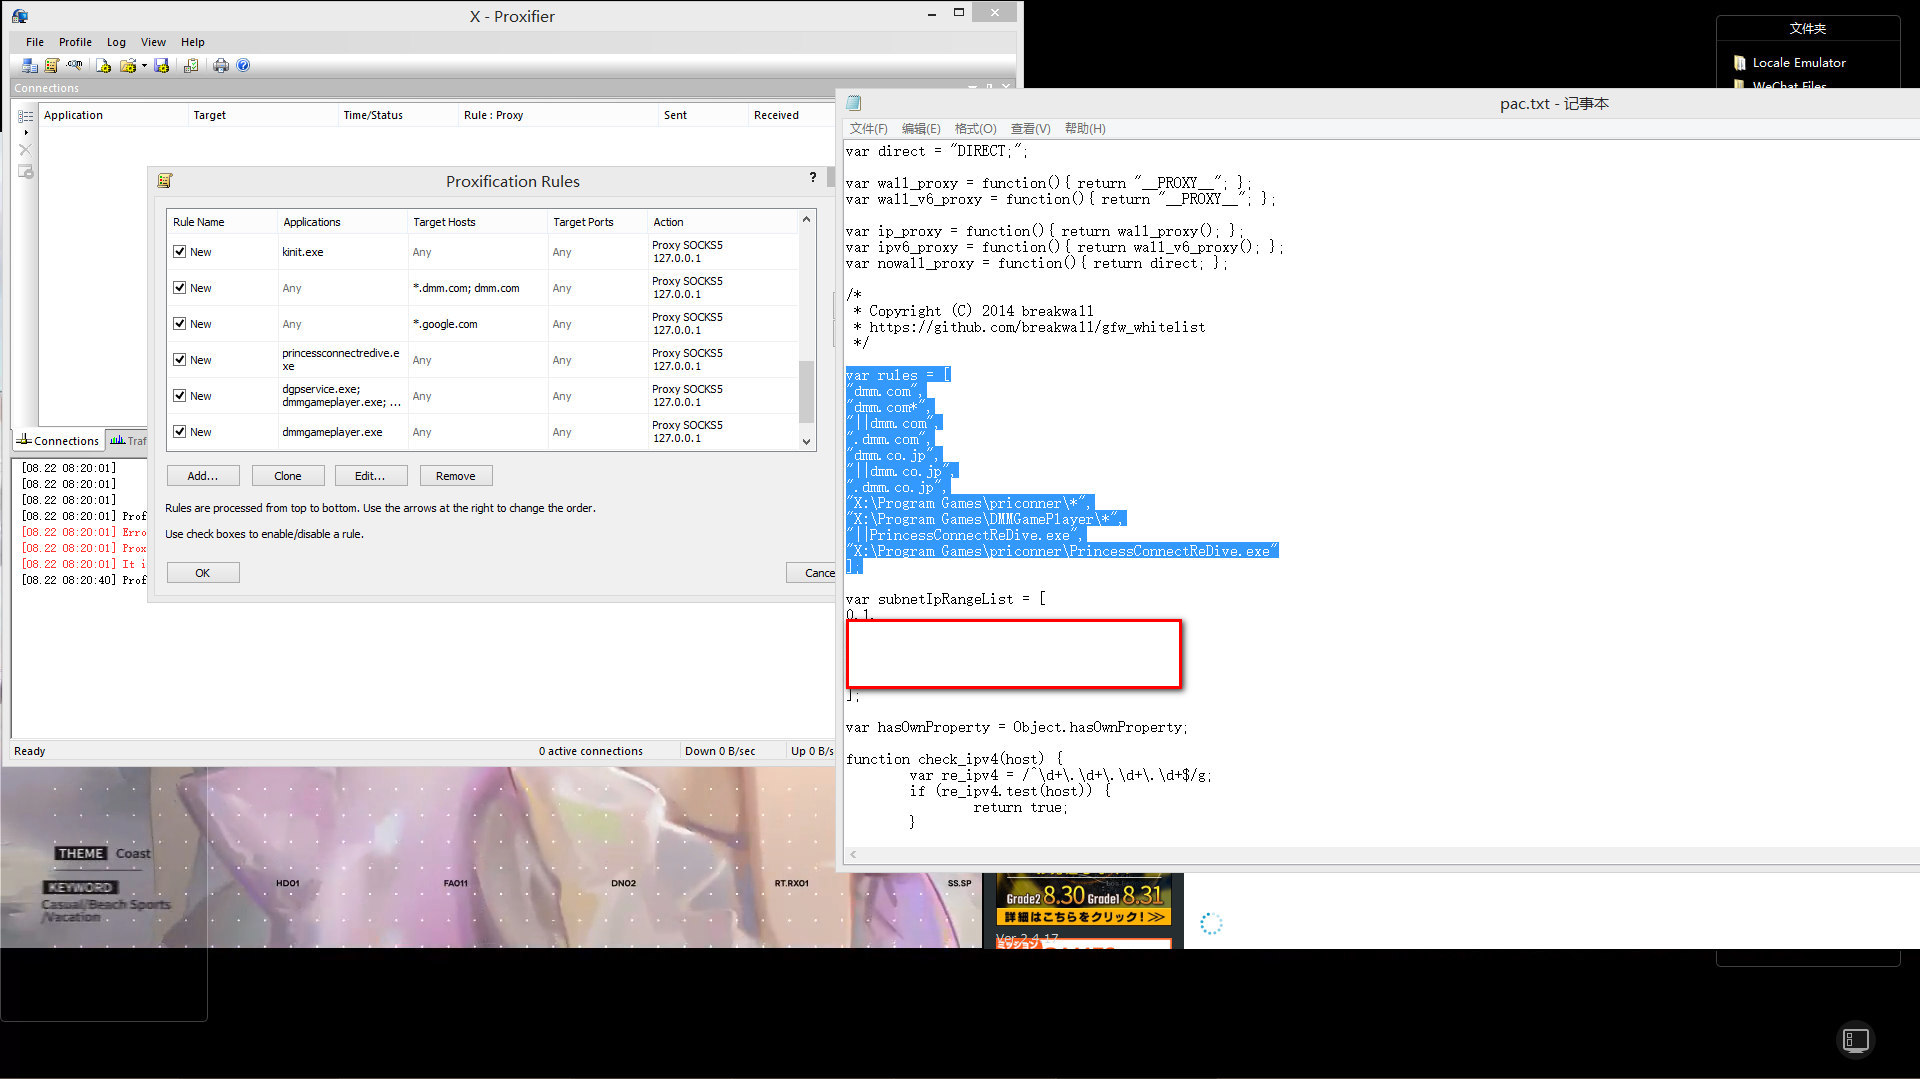
Task: Select the Locale Emulator folder item
Action: click(x=1798, y=62)
